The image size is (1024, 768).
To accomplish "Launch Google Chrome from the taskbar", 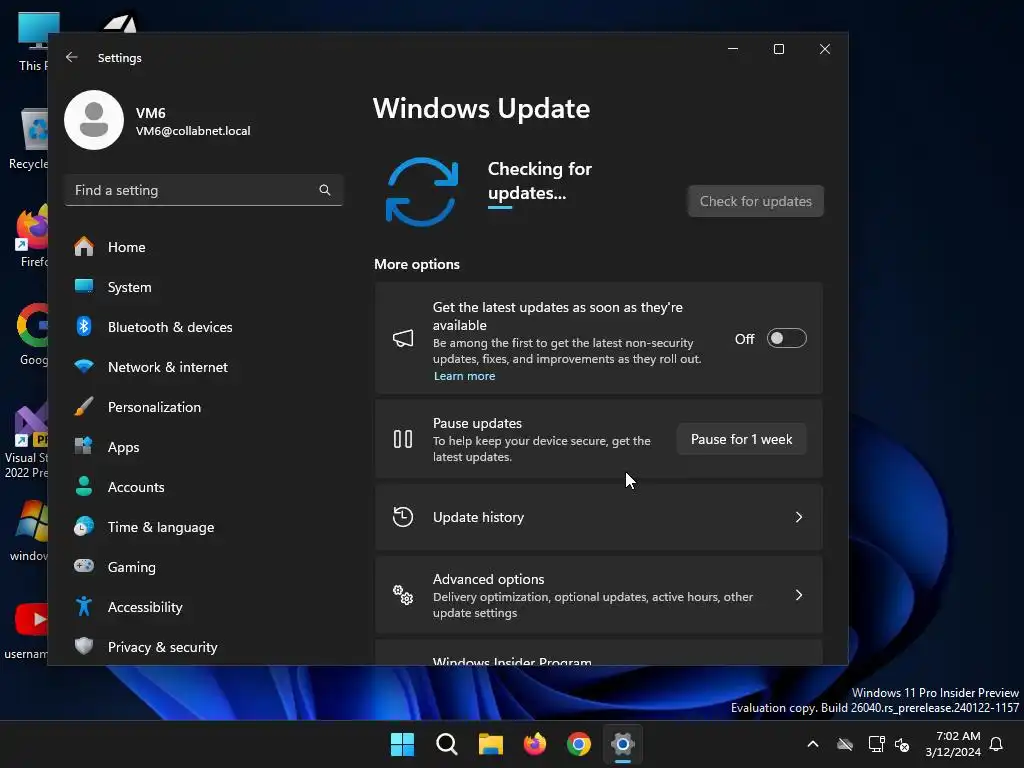I will click(579, 744).
